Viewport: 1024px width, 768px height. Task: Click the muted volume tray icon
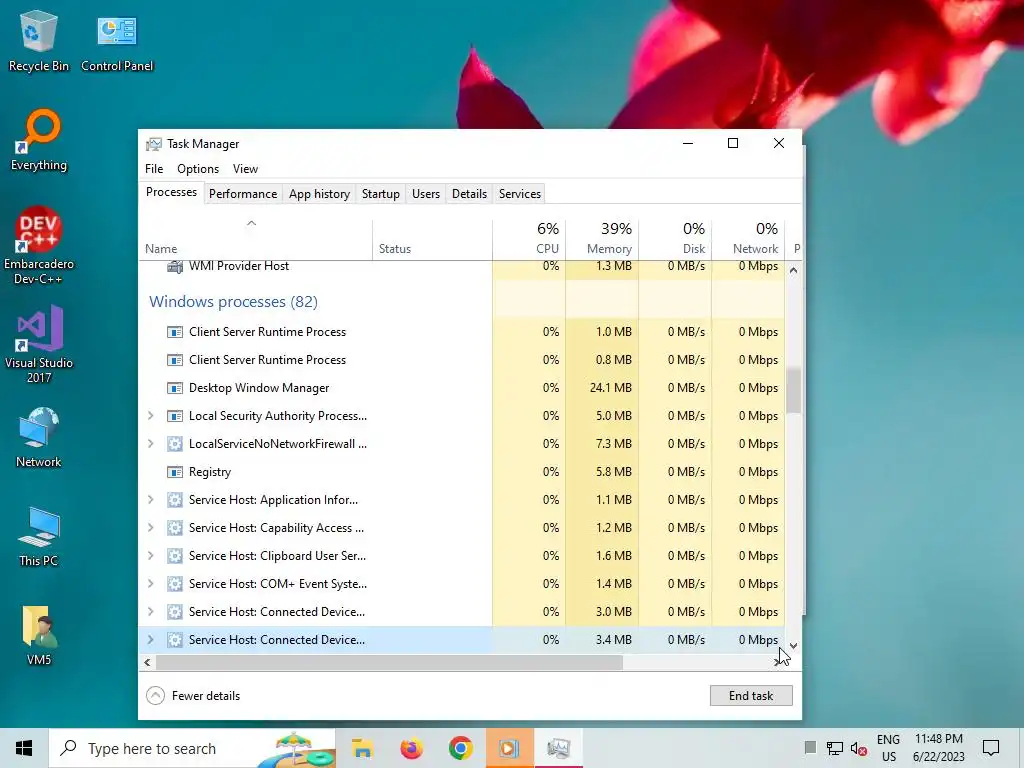pyautogui.click(x=858, y=748)
